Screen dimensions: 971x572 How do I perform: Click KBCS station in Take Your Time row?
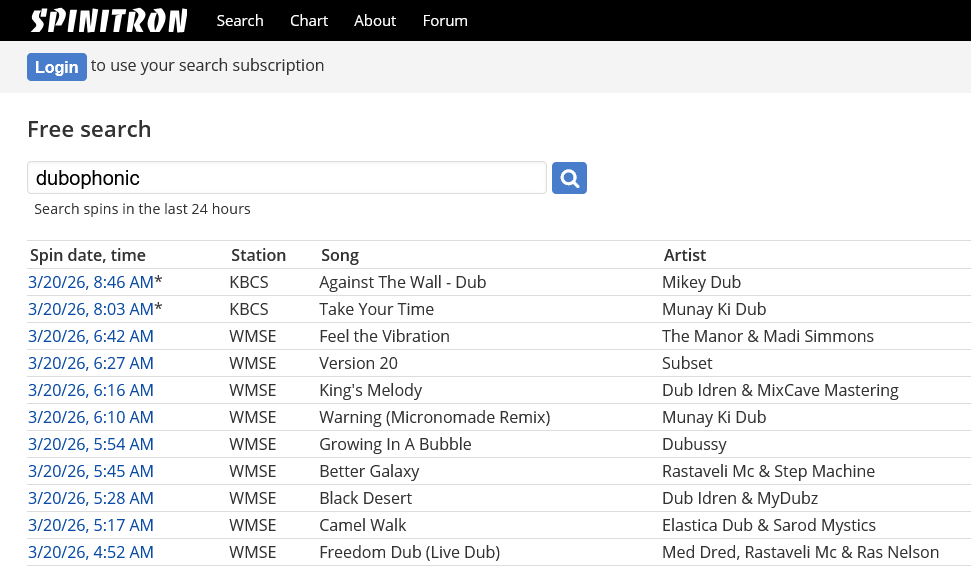coord(249,310)
